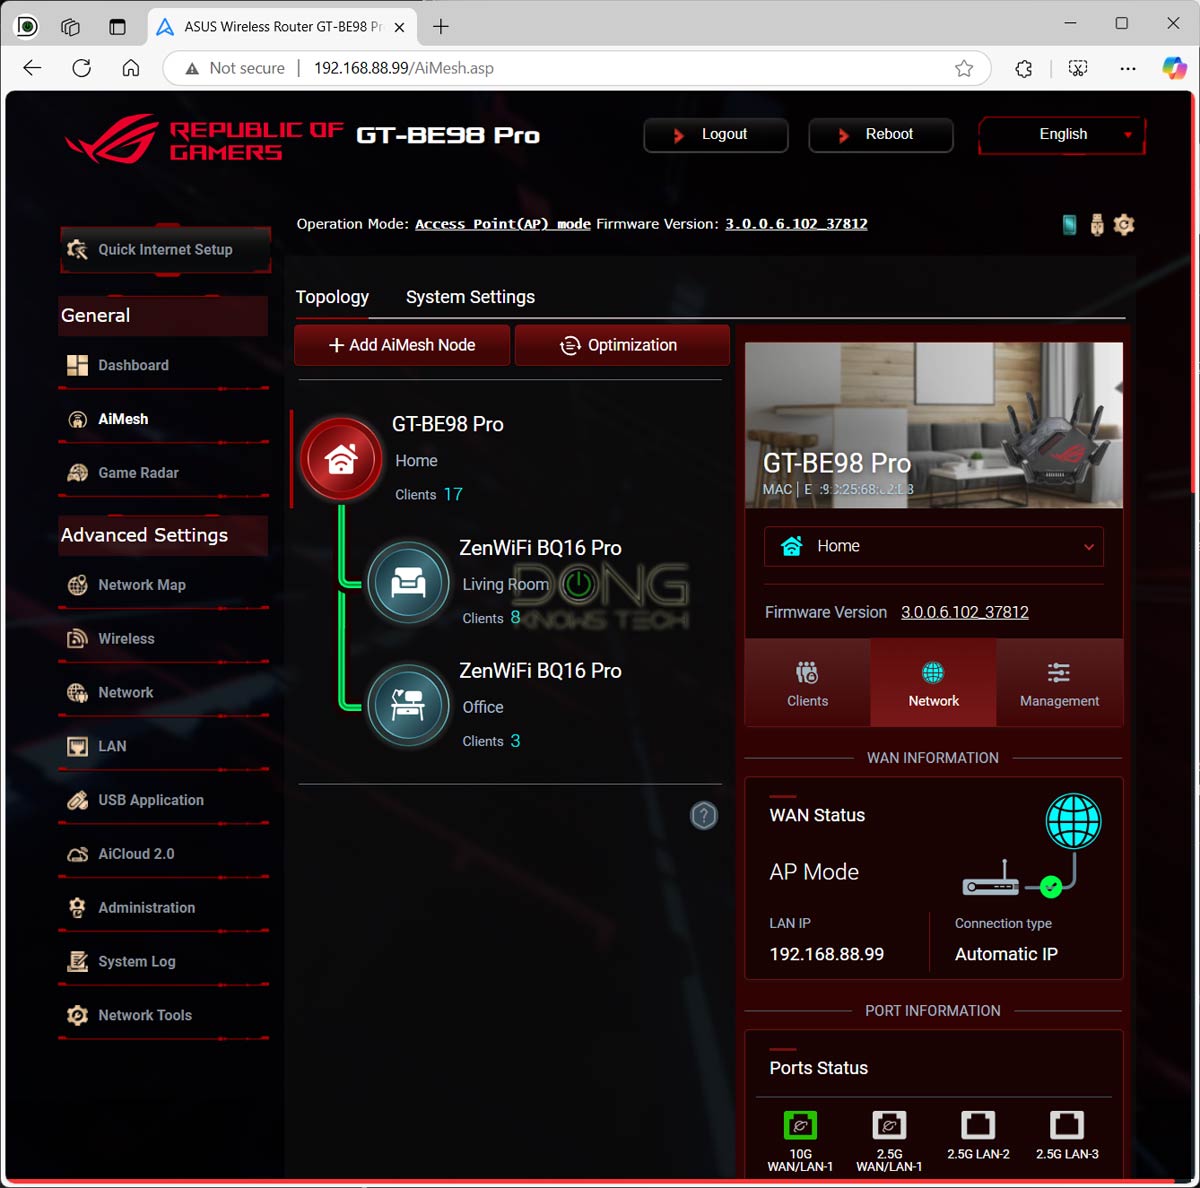Select the Living Room ZenWiFi node icon

coord(408,582)
